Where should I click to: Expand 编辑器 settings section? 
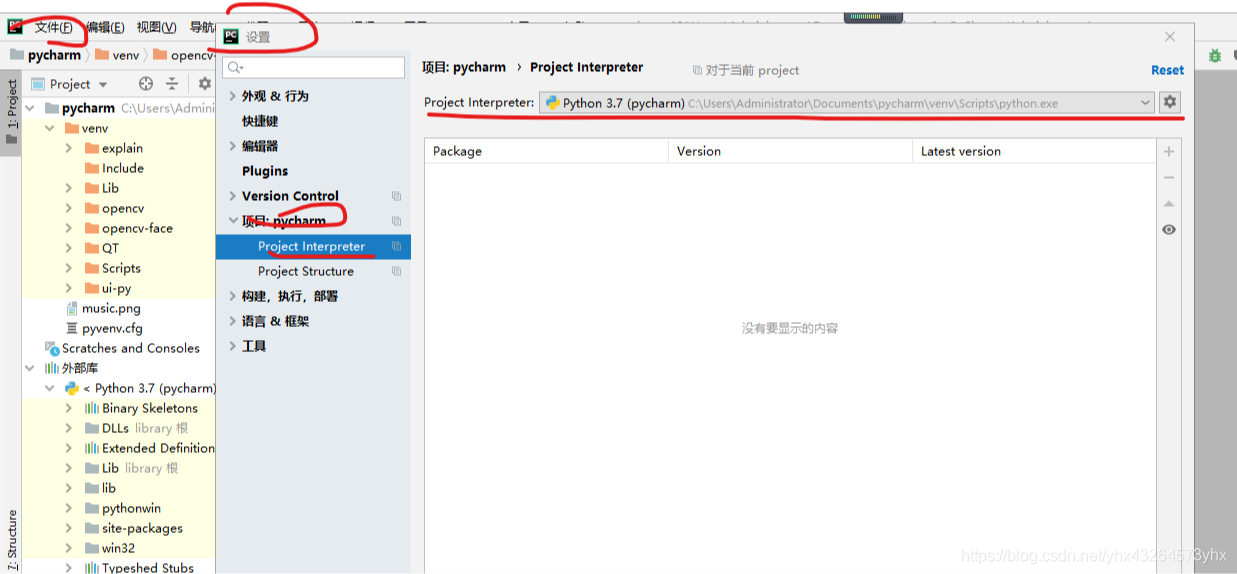pos(233,146)
